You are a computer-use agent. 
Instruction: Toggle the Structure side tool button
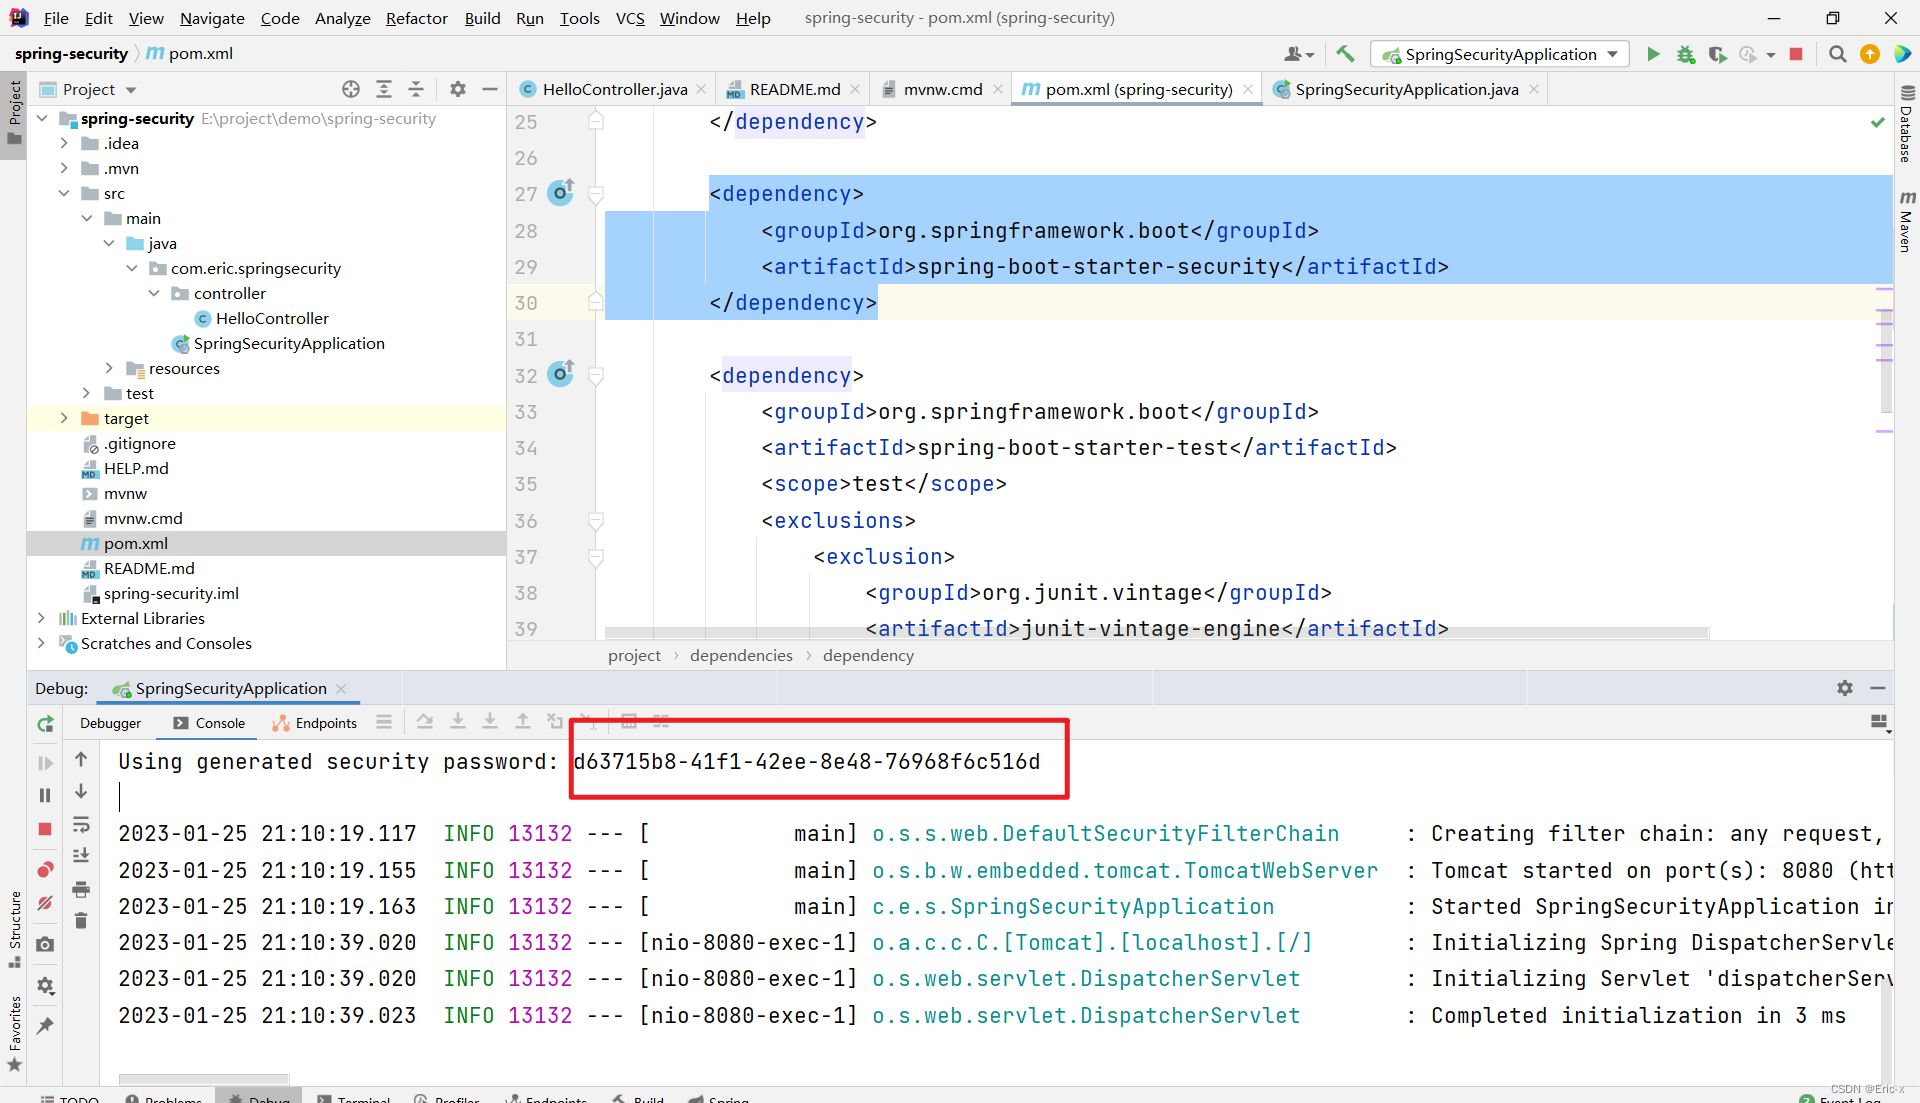click(x=14, y=929)
